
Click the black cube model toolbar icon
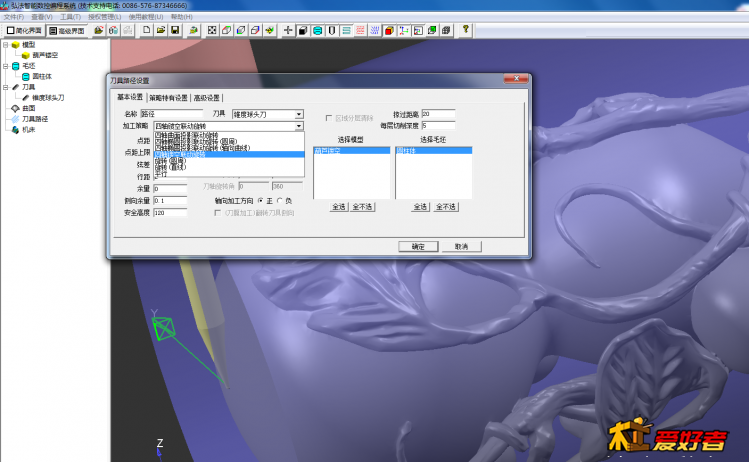[x=302, y=30]
